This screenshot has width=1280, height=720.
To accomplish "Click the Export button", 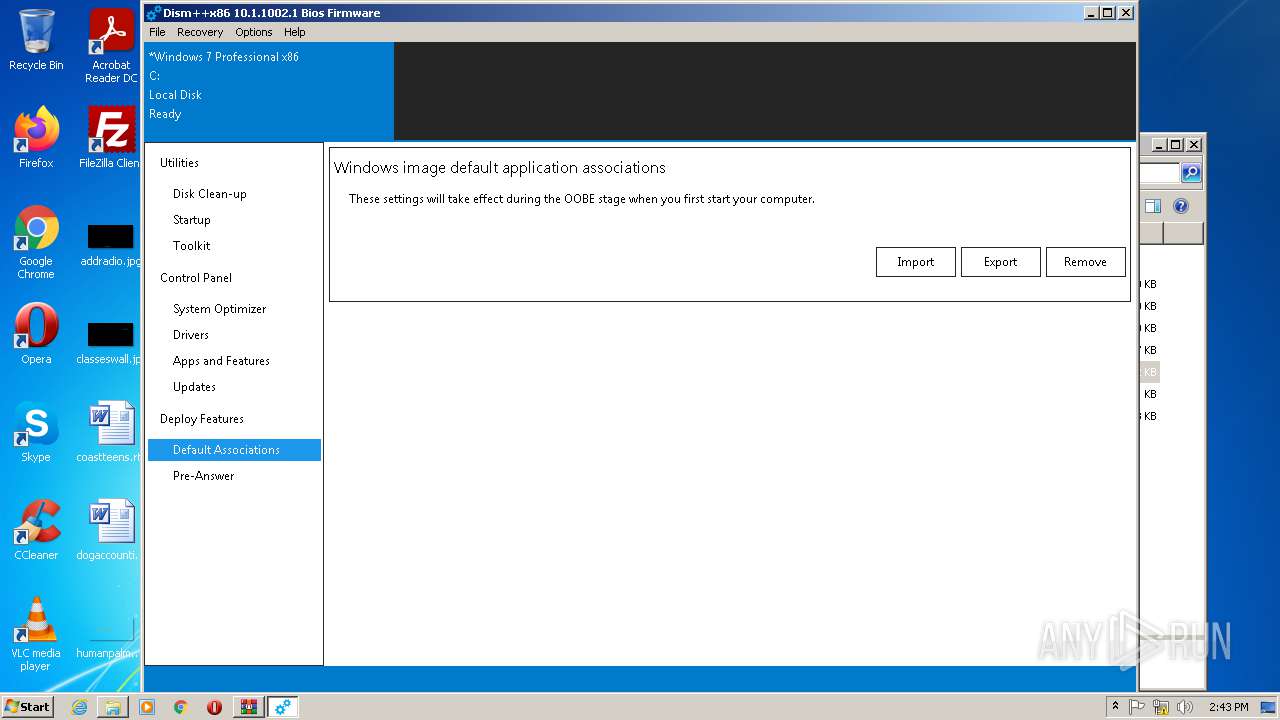I will [x=1001, y=262].
